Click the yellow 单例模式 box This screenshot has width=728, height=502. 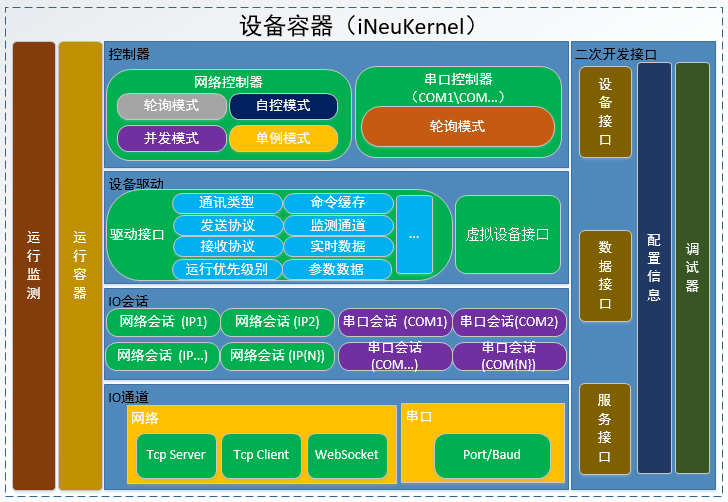point(283,138)
